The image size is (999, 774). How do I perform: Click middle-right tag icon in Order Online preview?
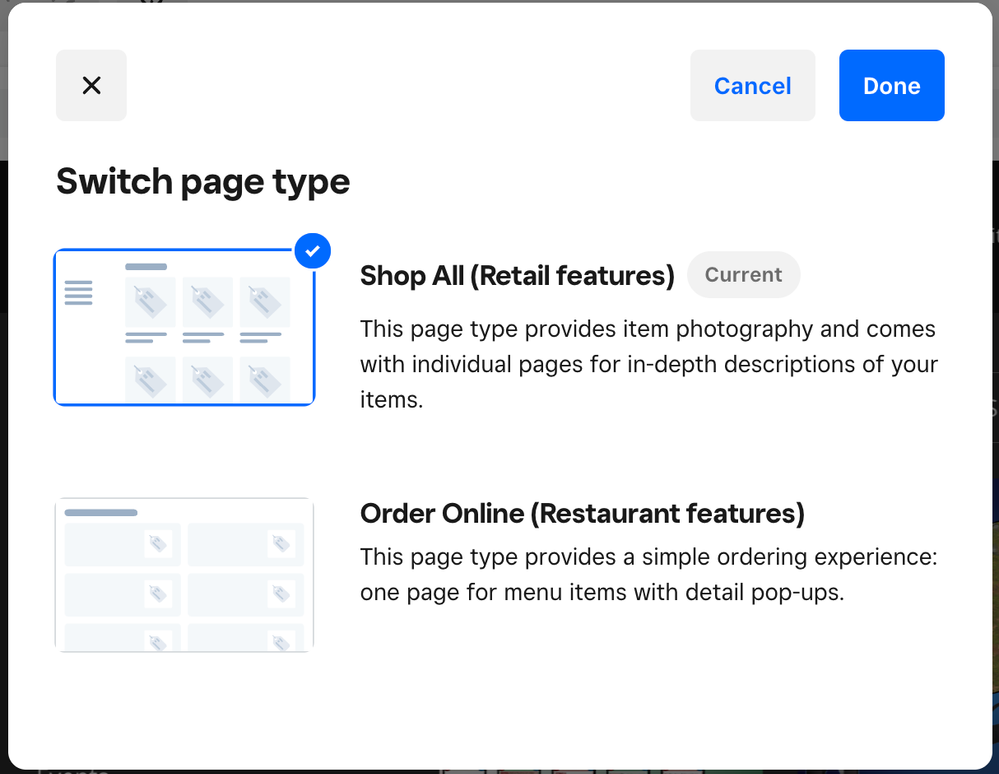(281, 594)
